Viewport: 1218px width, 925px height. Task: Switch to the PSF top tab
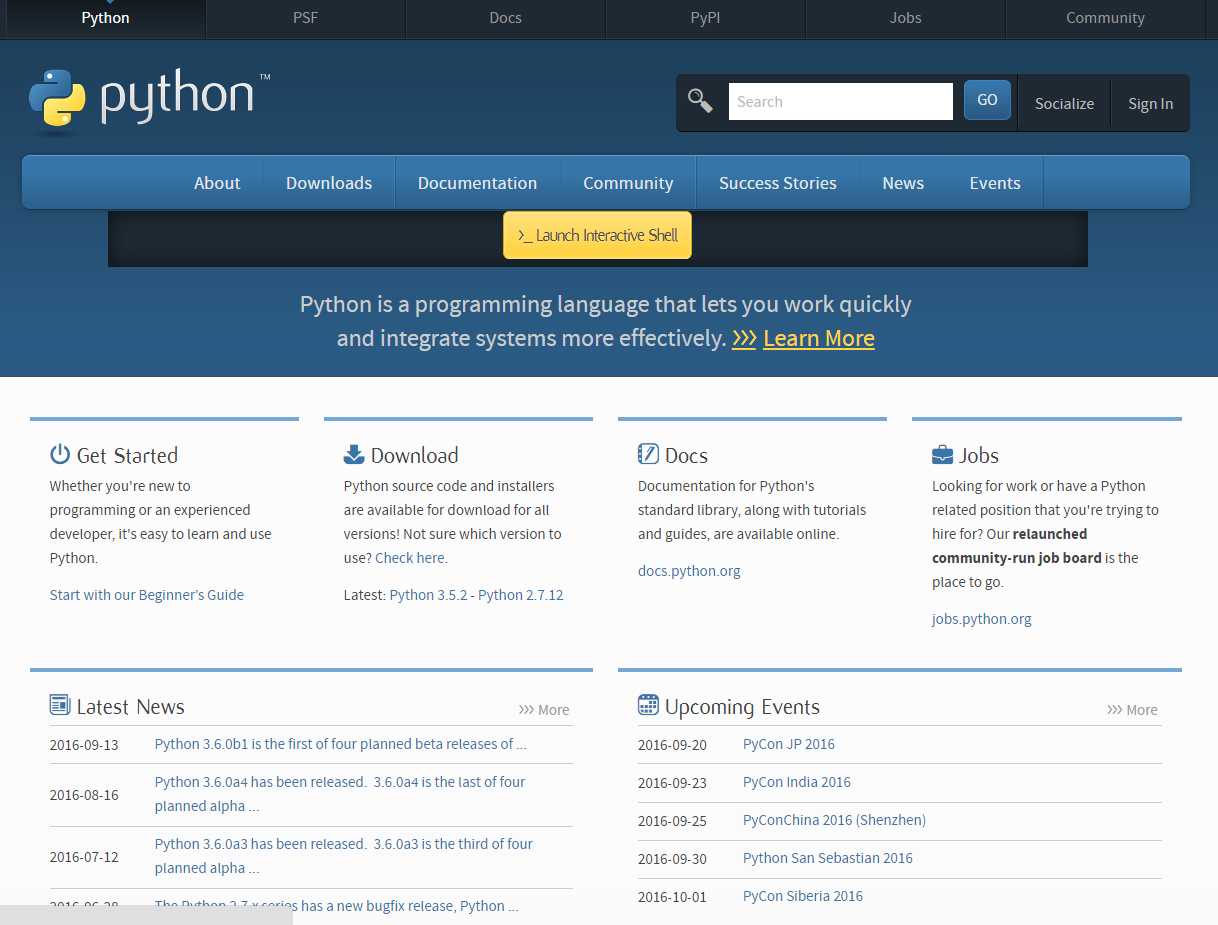pos(305,18)
